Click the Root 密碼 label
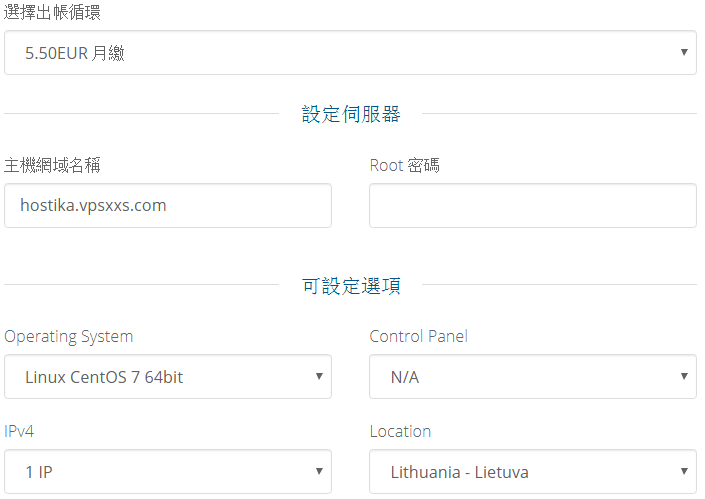The image size is (705, 499). pyautogui.click(x=404, y=165)
